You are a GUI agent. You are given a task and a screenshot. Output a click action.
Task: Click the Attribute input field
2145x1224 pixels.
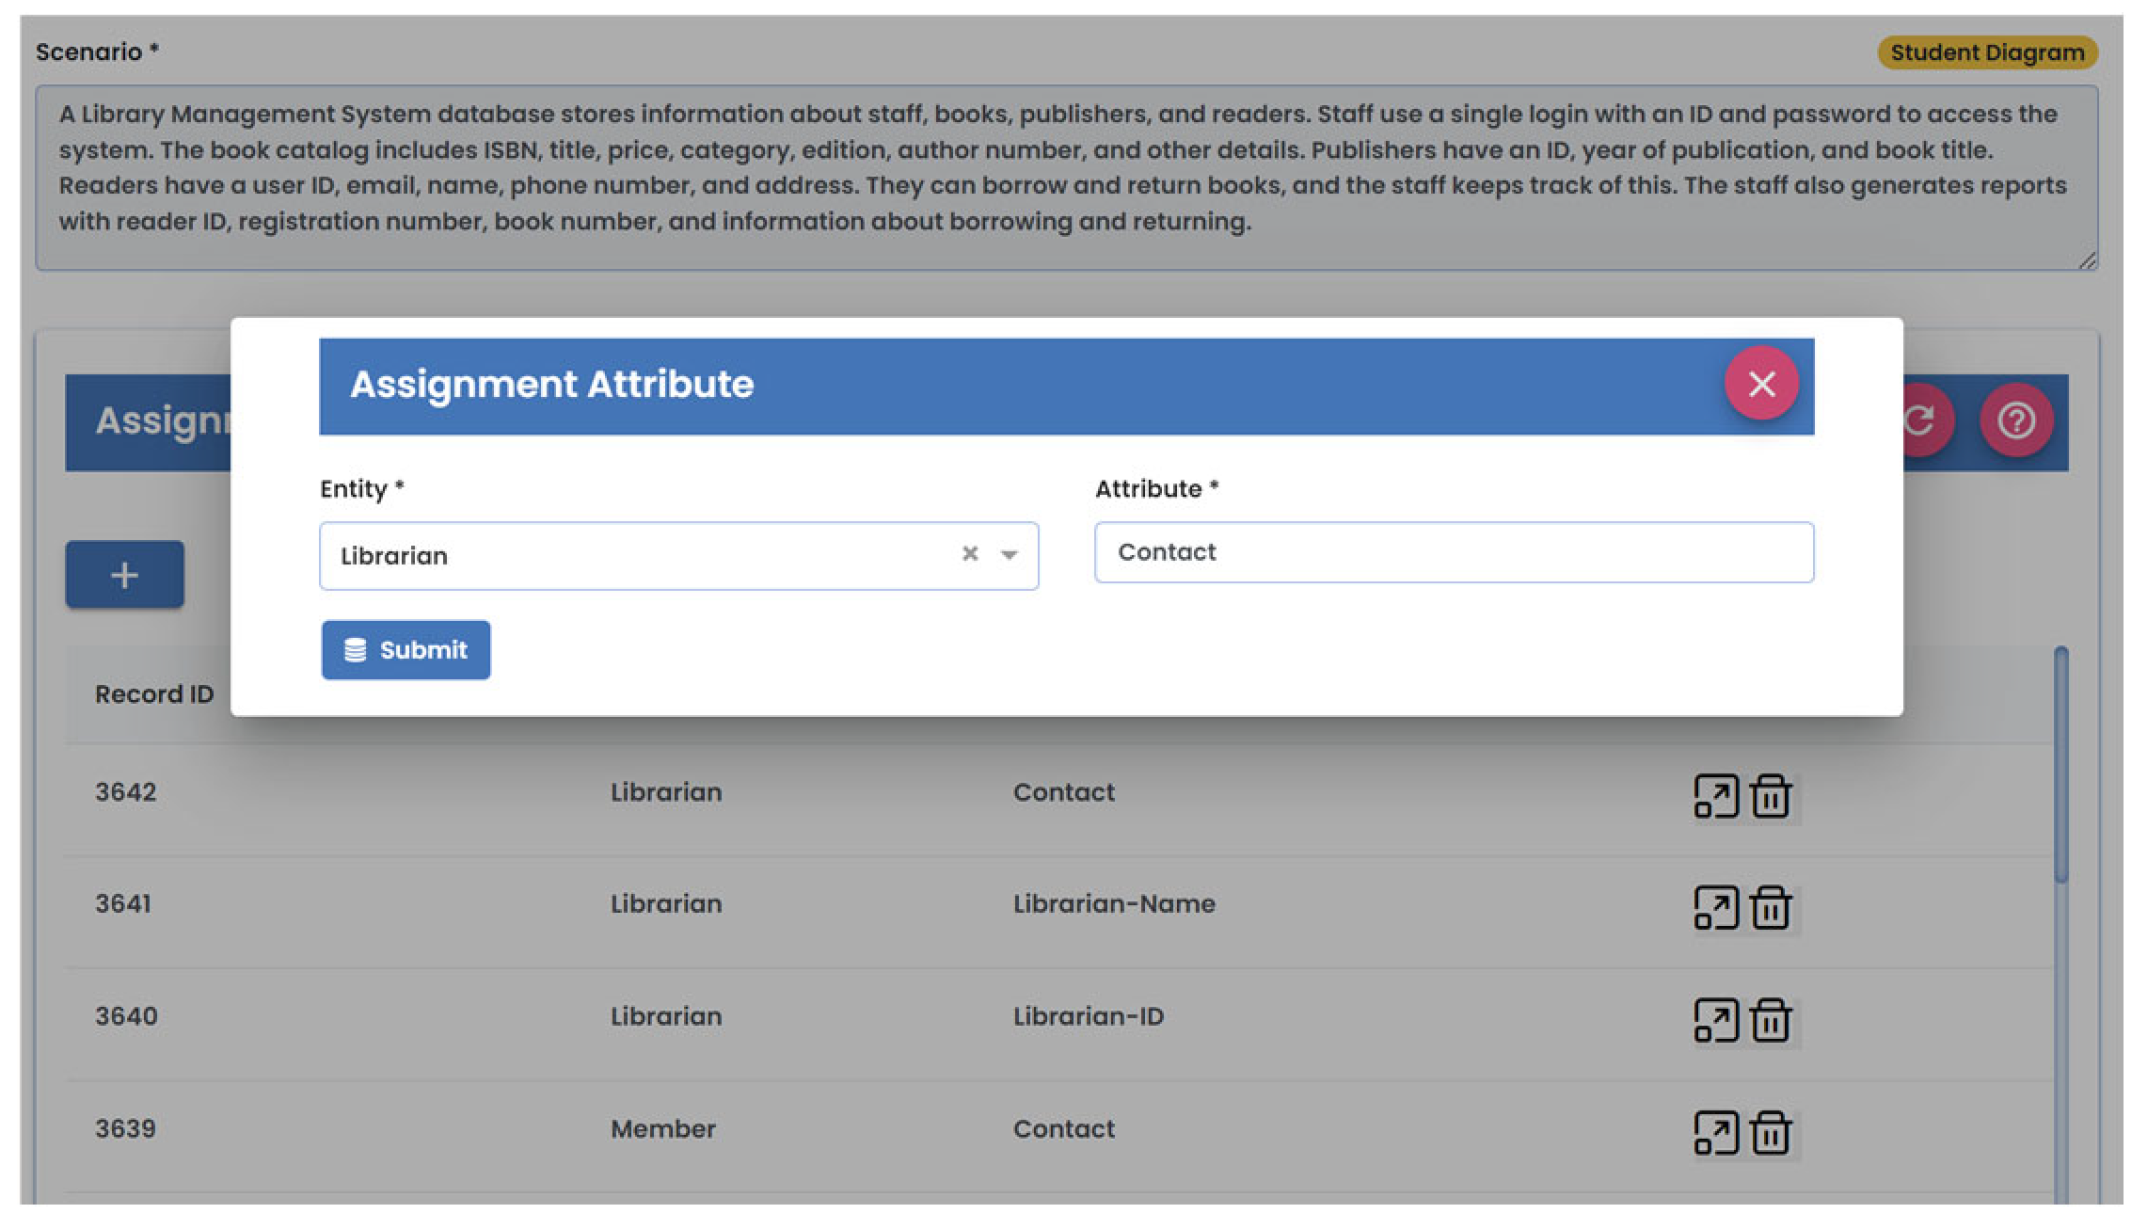point(1452,552)
